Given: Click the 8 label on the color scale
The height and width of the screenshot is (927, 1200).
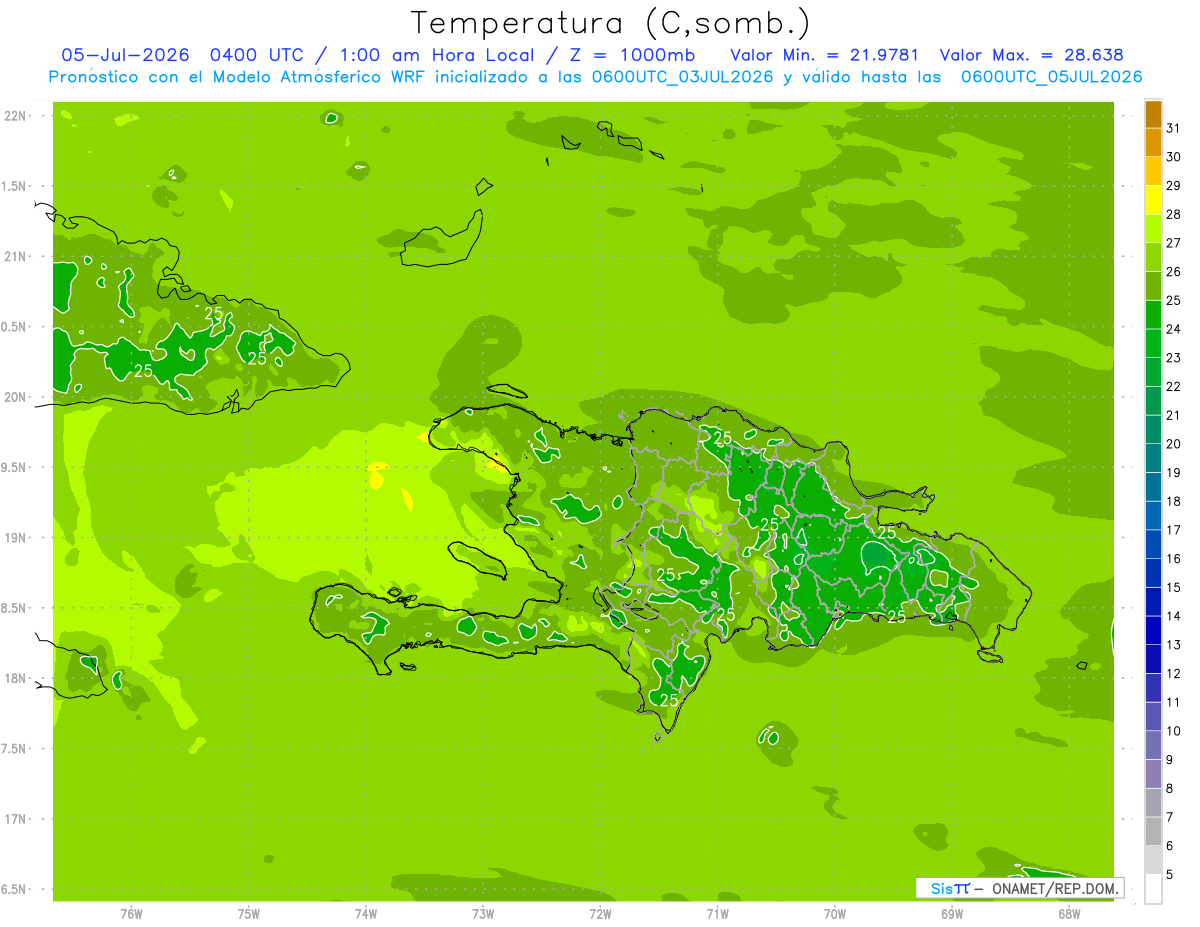Looking at the screenshot, I should coord(1170,788).
